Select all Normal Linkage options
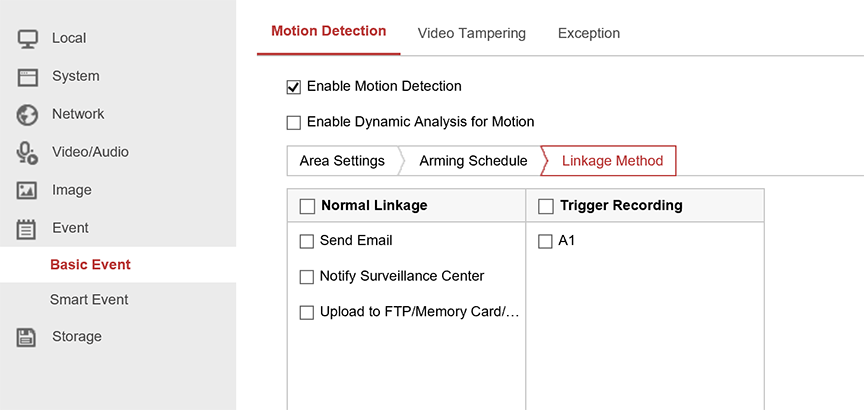 coord(307,207)
